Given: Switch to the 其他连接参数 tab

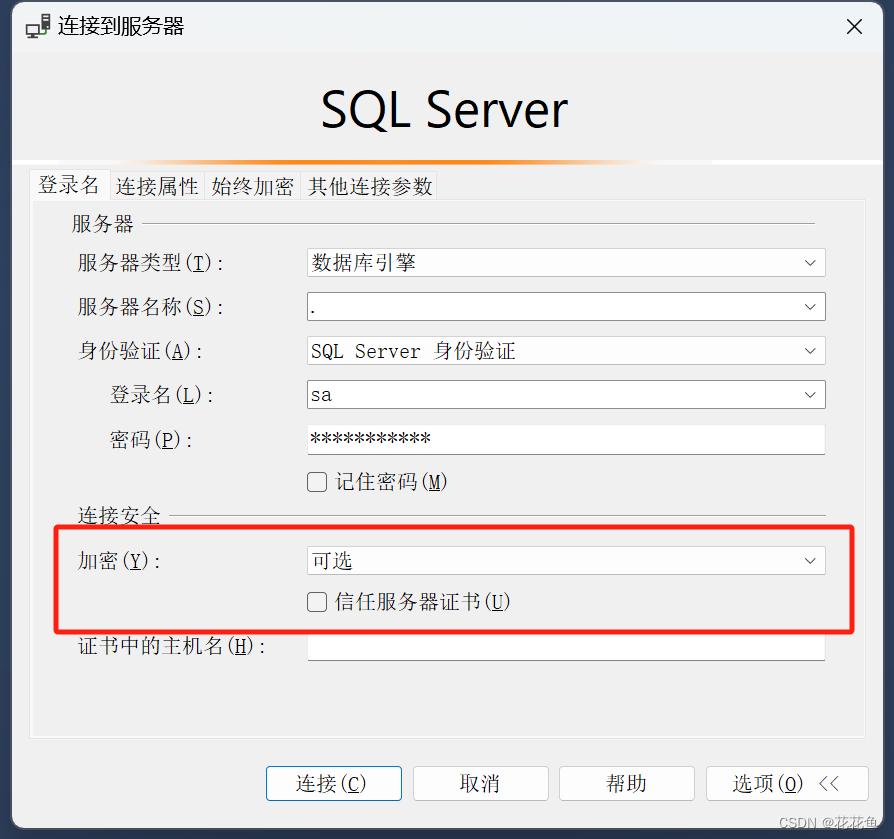Looking at the screenshot, I should tap(369, 186).
